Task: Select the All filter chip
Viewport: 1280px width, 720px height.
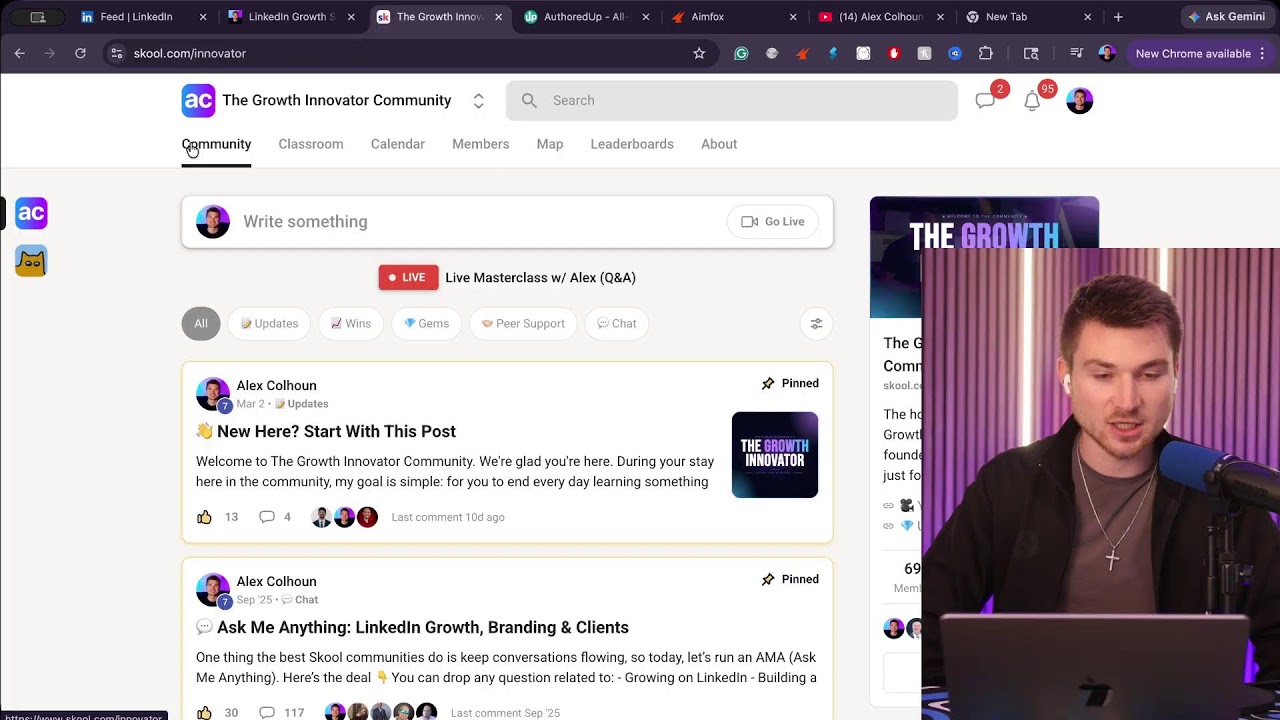Action: coord(201,323)
